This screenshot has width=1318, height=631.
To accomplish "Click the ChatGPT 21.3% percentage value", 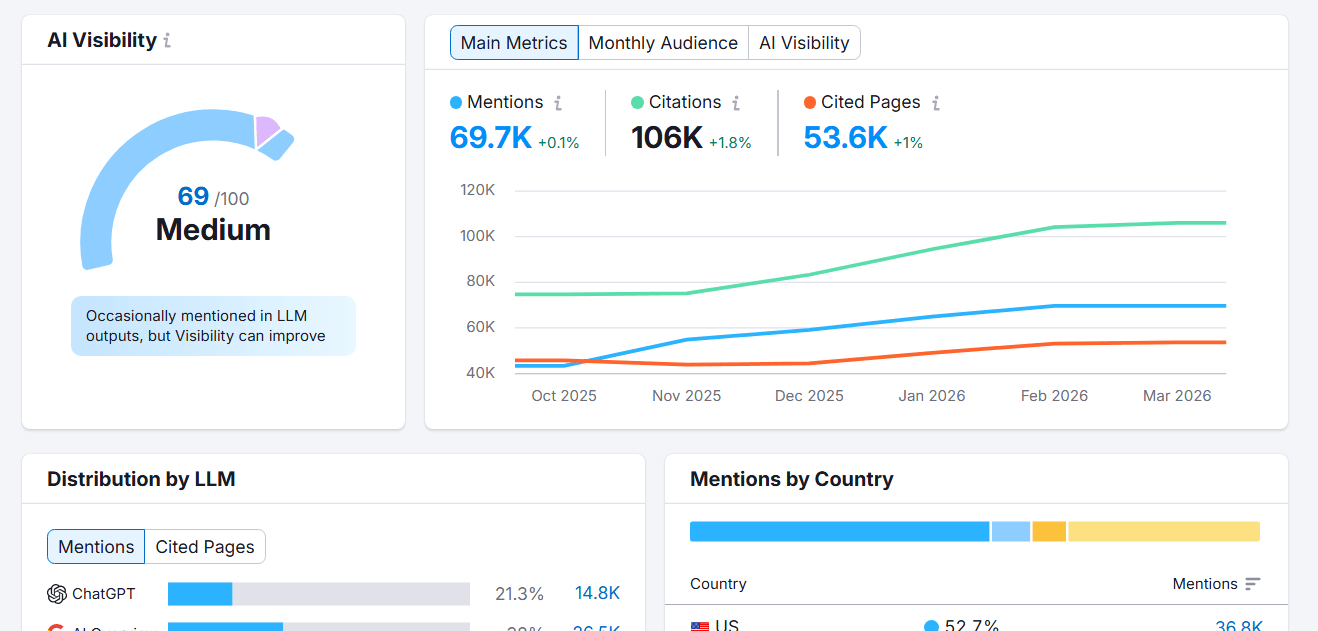I will [520, 594].
